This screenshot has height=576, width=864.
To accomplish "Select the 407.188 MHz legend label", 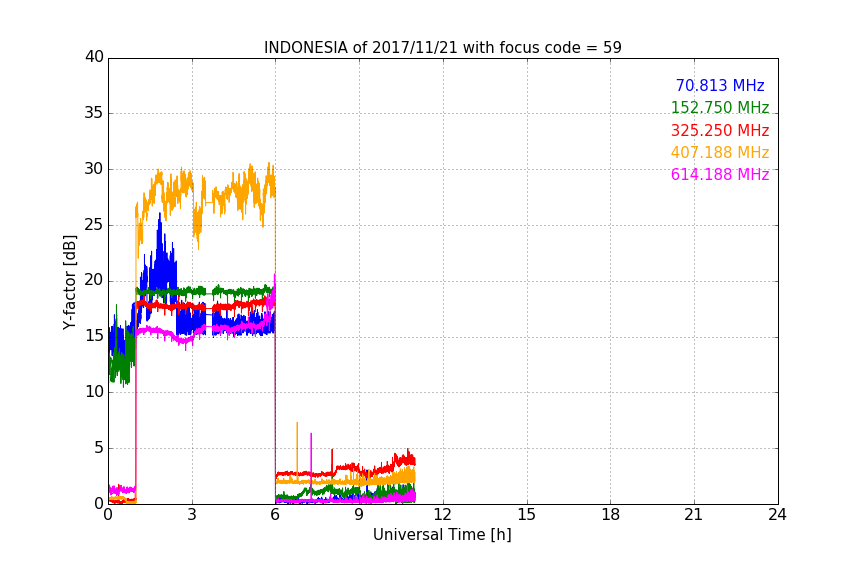I will tap(720, 152).
